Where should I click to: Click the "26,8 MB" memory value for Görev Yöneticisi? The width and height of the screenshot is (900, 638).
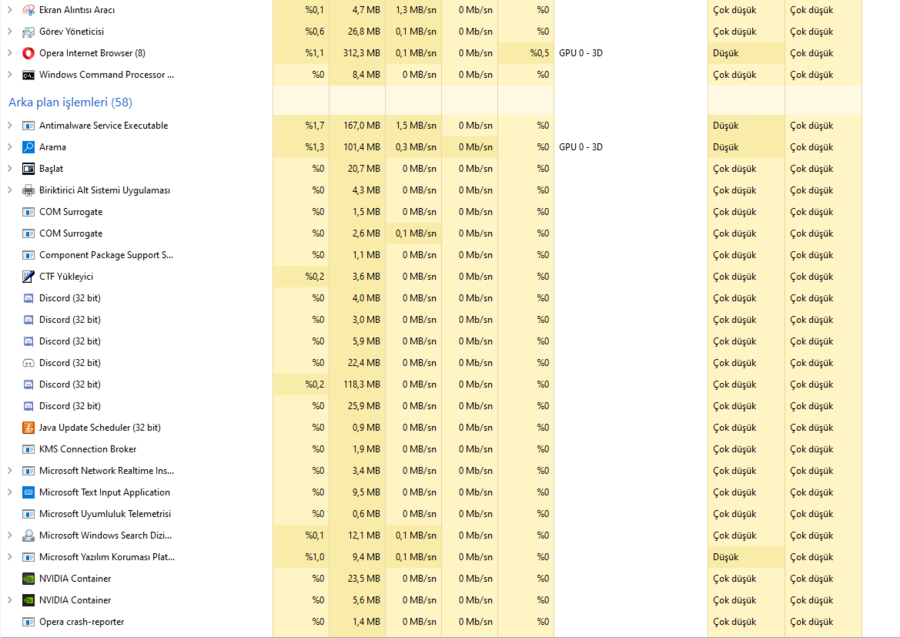(364, 32)
